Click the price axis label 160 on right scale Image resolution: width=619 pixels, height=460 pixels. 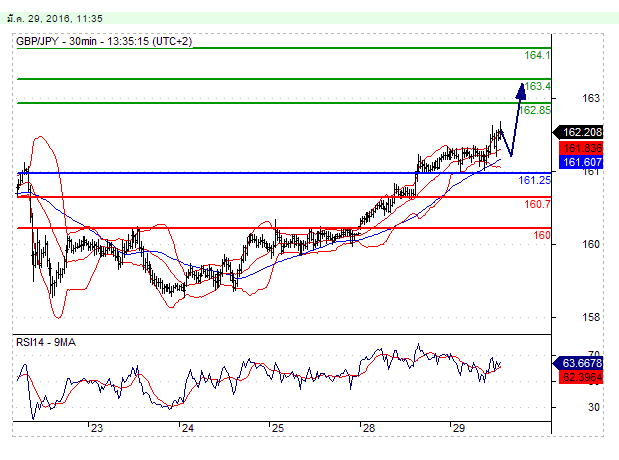click(591, 244)
